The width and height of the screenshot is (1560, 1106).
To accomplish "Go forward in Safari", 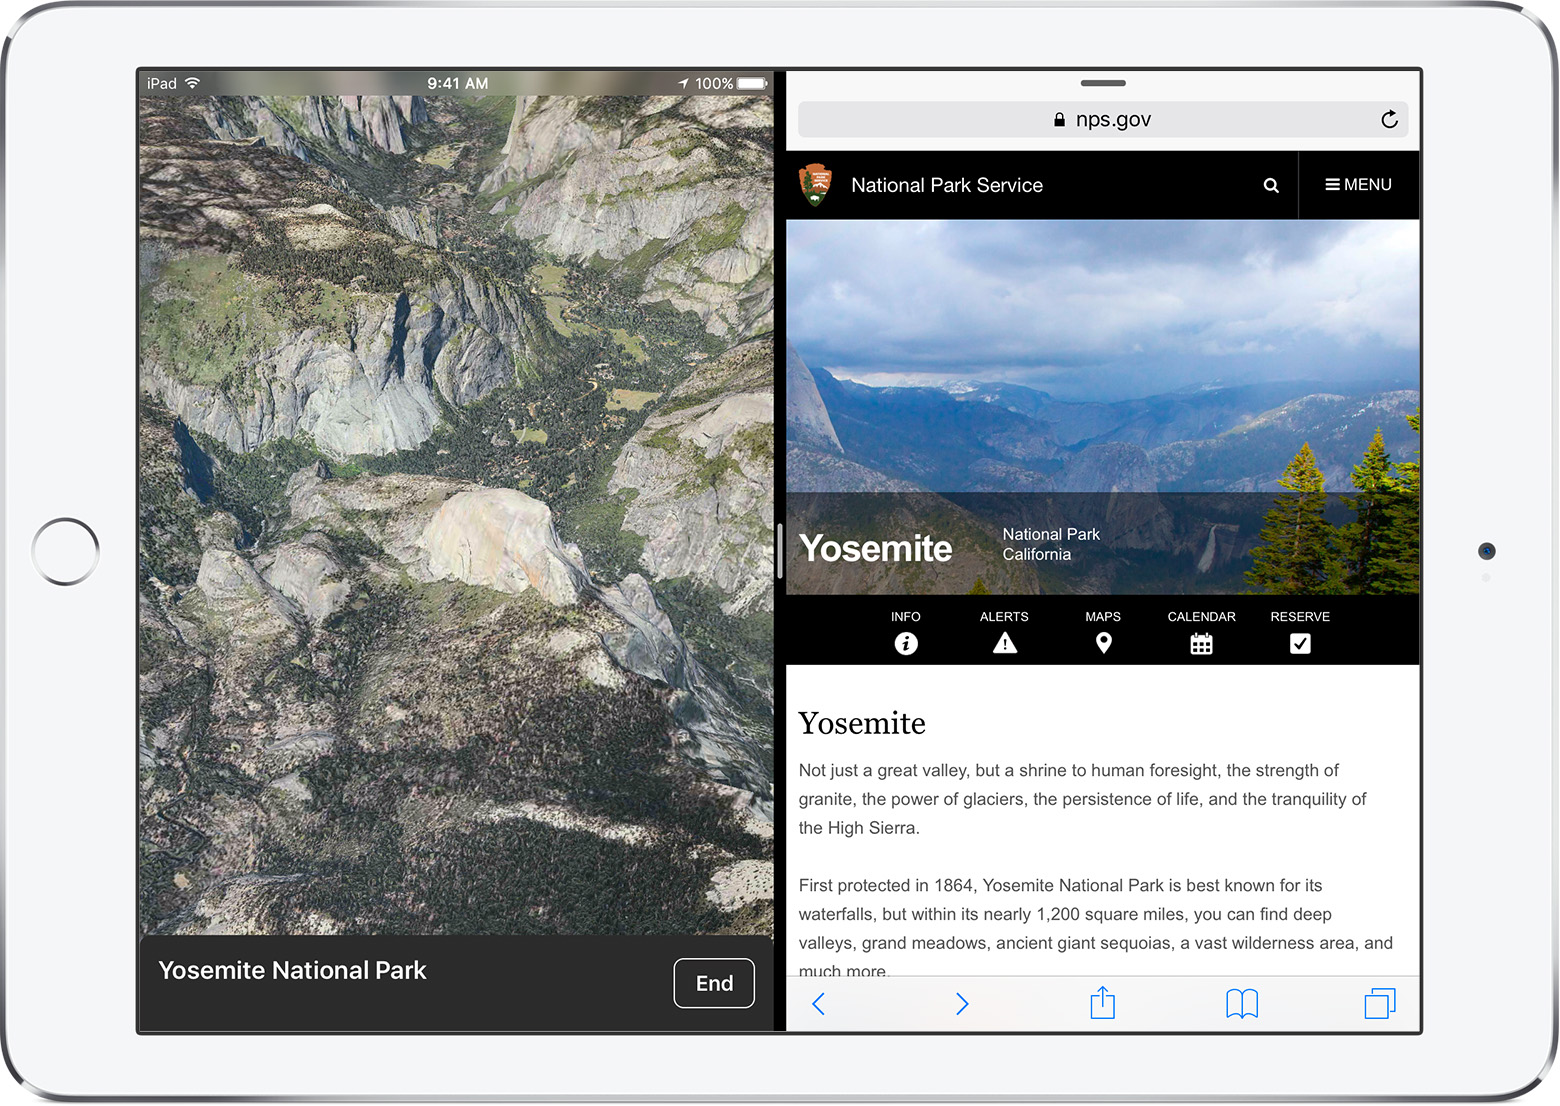I will [962, 1004].
